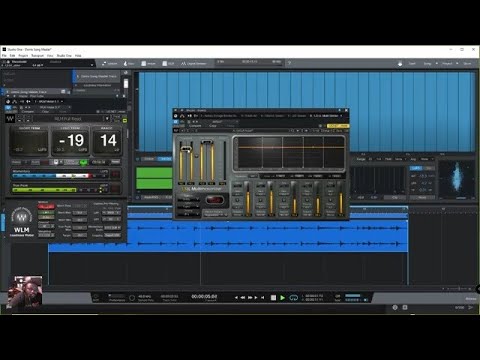Click the WLM long term -19 readout
Image resolution: width=480 pixels, height=360 pixels.
(x=70, y=141)
